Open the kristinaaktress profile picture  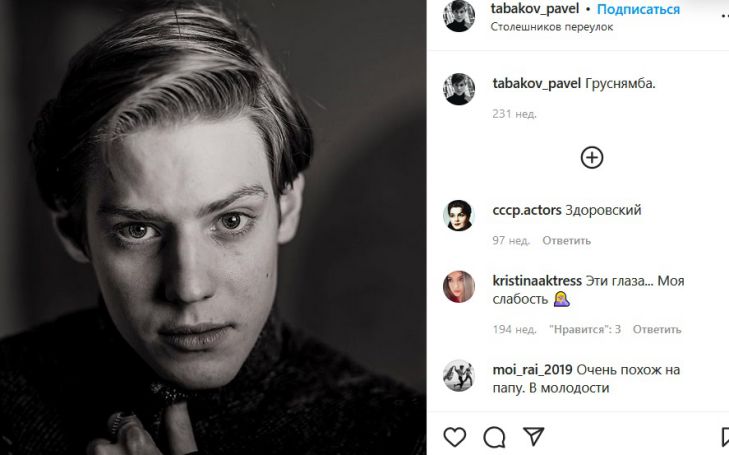coord(459,286)
